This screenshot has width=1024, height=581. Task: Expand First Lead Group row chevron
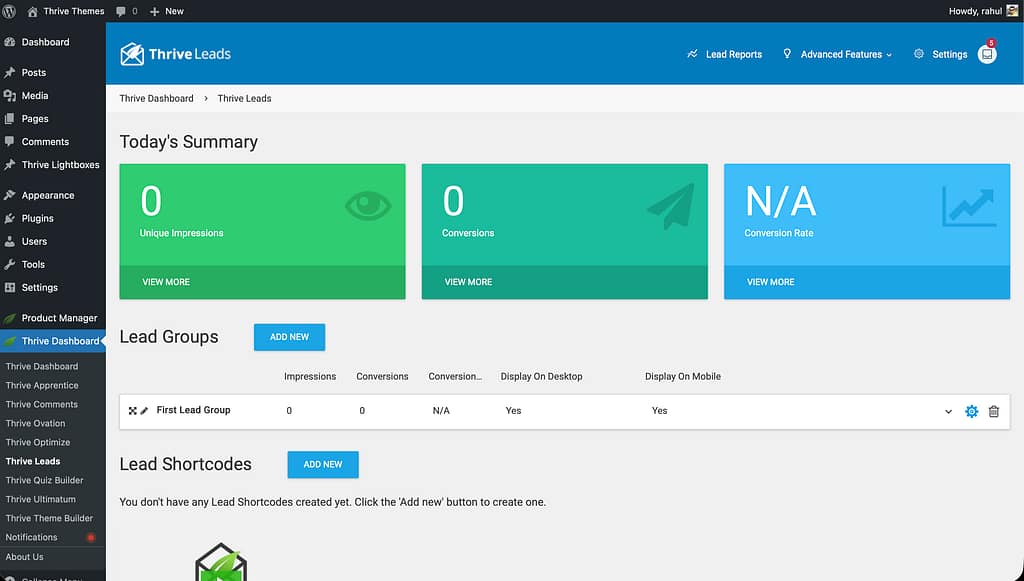pos(948,412)
